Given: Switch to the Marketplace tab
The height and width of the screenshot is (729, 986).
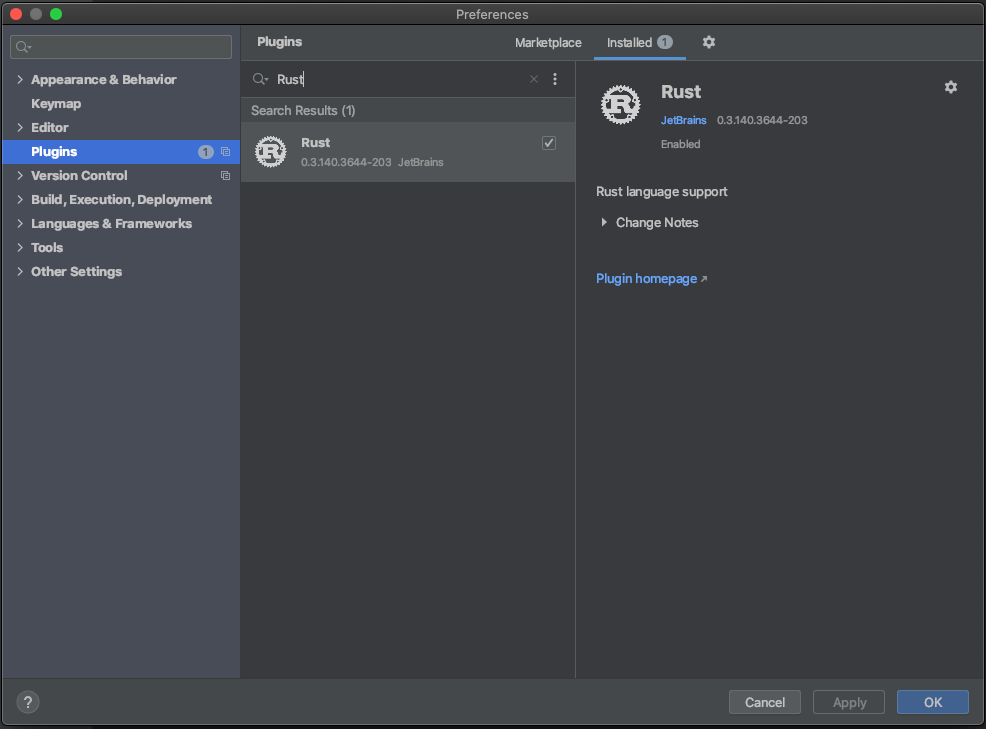Looking at the screenshot, I should 548,42.
